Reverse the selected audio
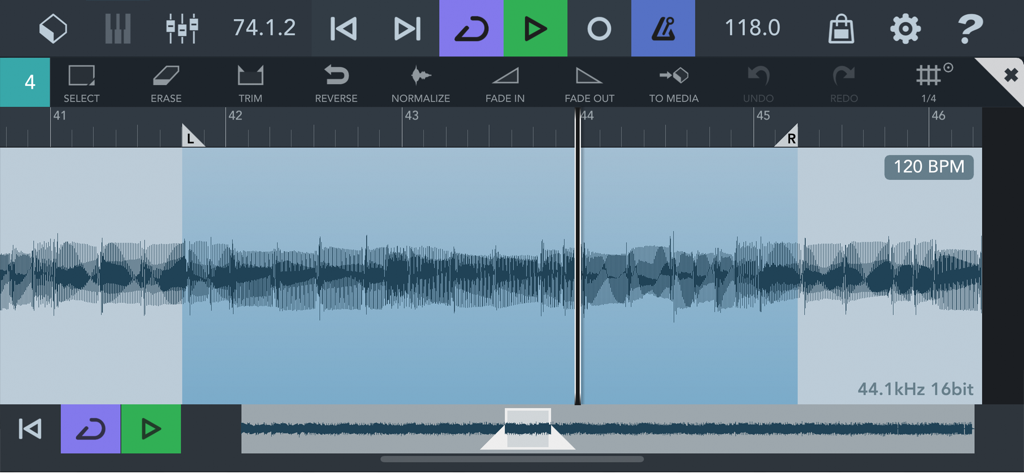1024x473 pixels. coord(336,83)
